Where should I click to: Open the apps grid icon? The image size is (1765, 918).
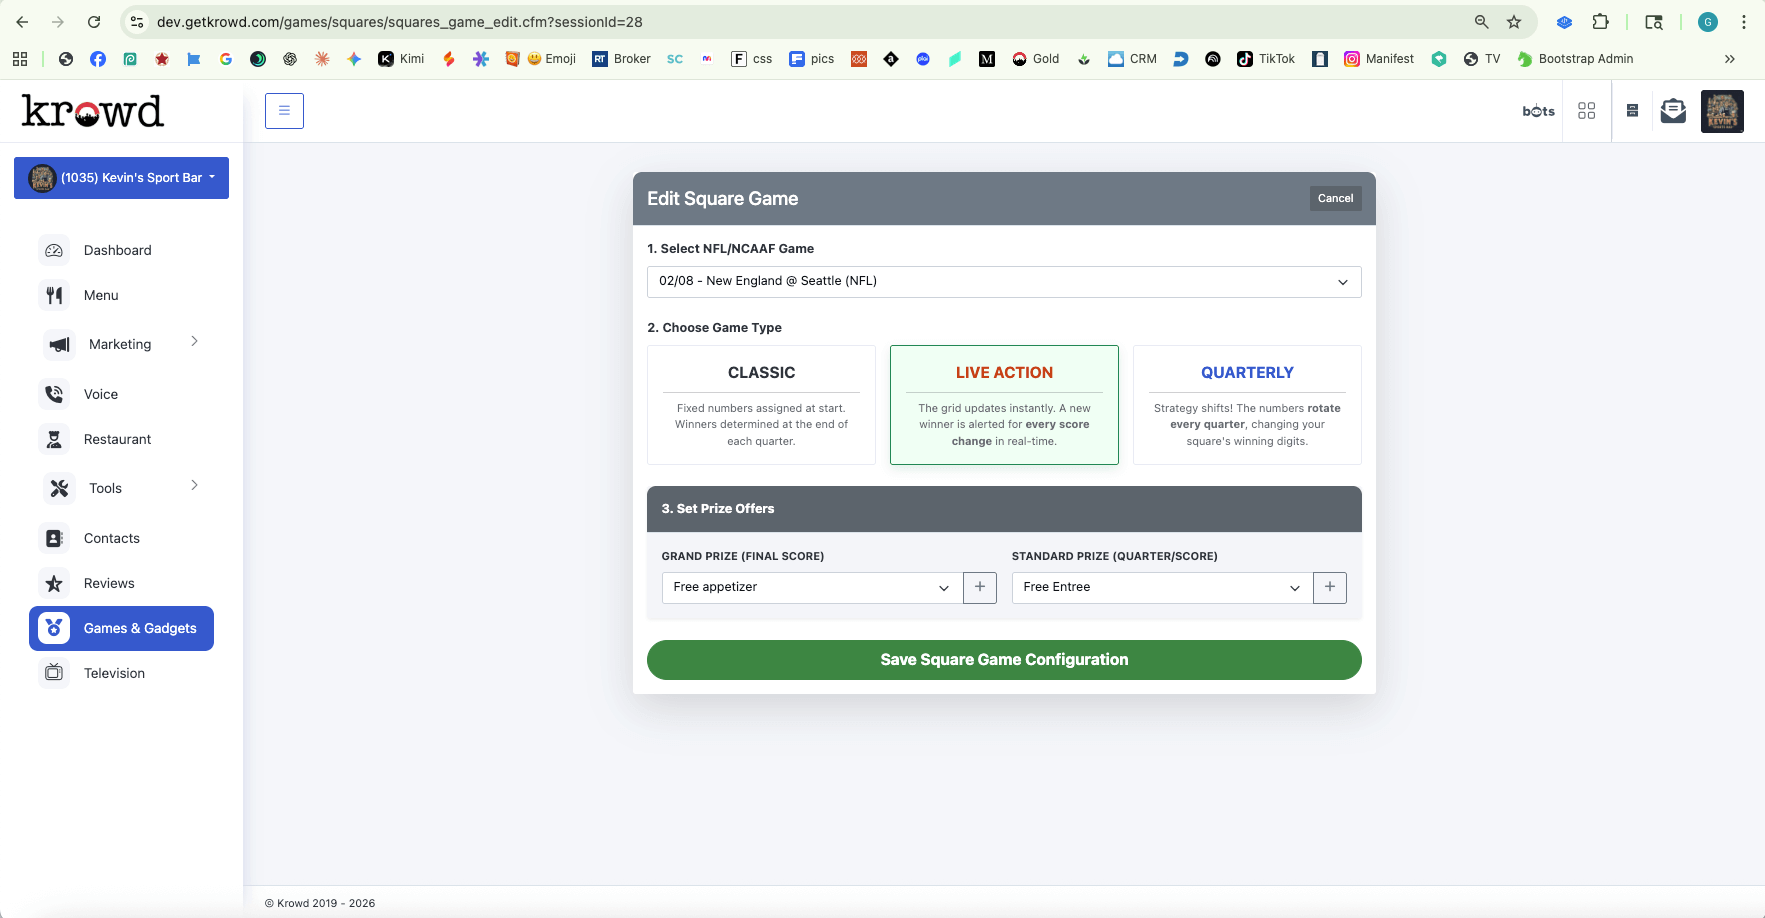pyautogui.click(x=1586, y=111)
